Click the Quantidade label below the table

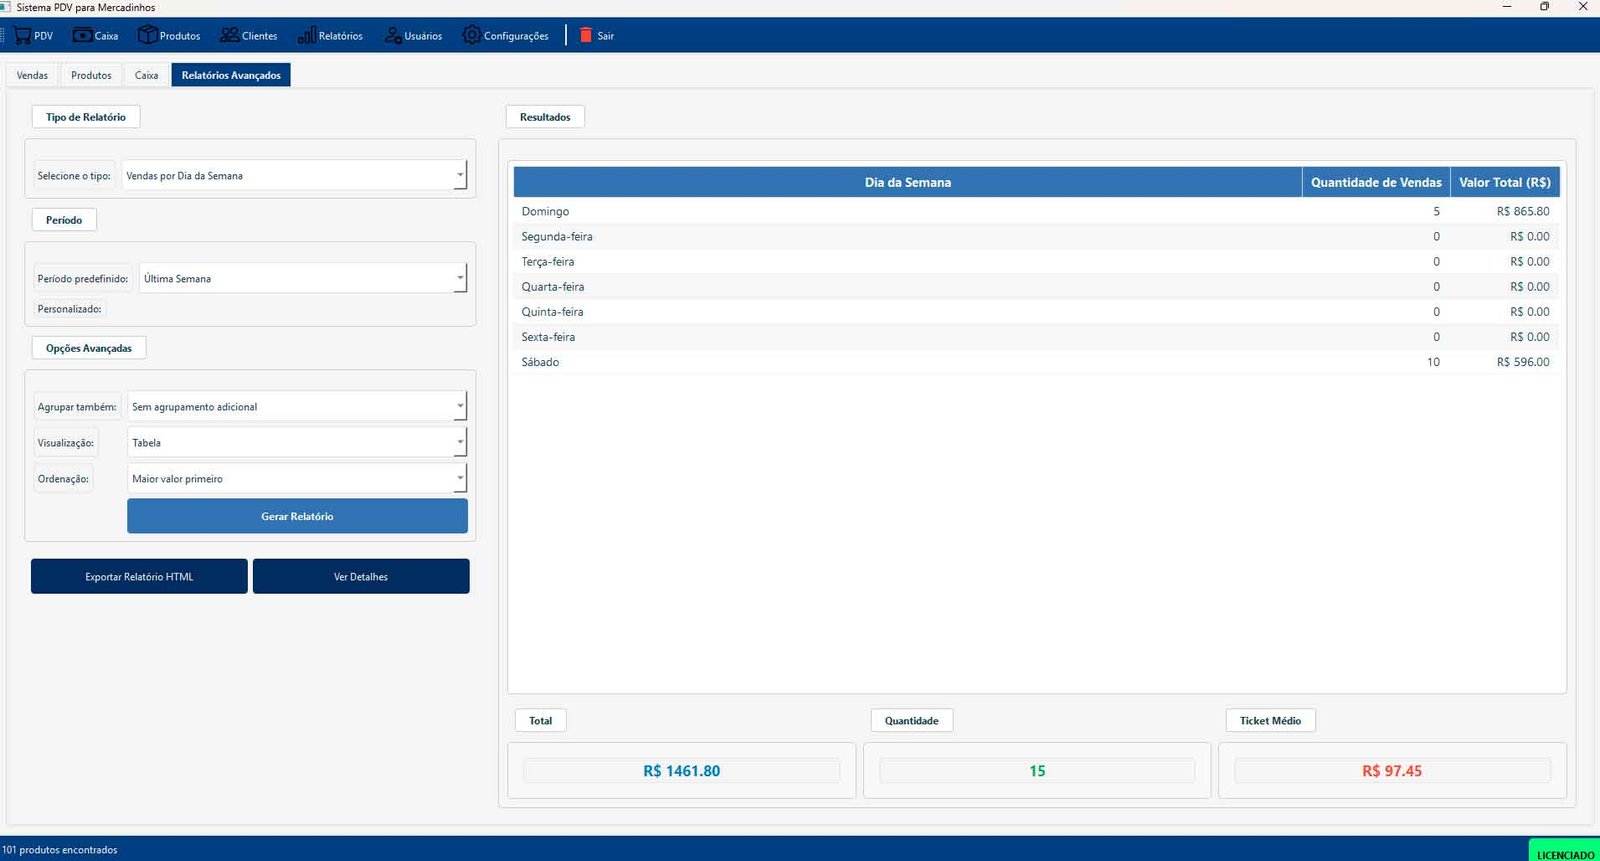point(911,720)
